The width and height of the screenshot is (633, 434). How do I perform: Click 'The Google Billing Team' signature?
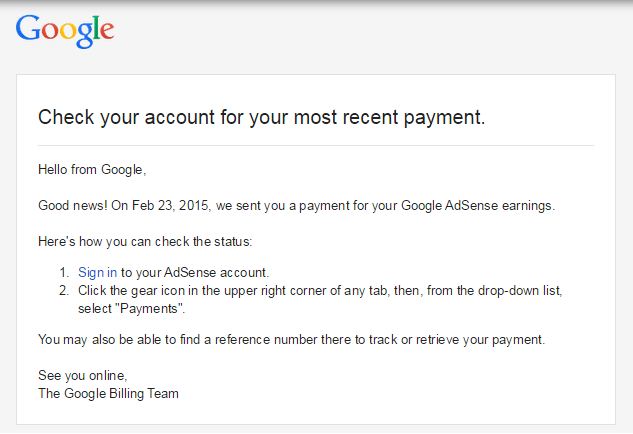click(108, 394)
